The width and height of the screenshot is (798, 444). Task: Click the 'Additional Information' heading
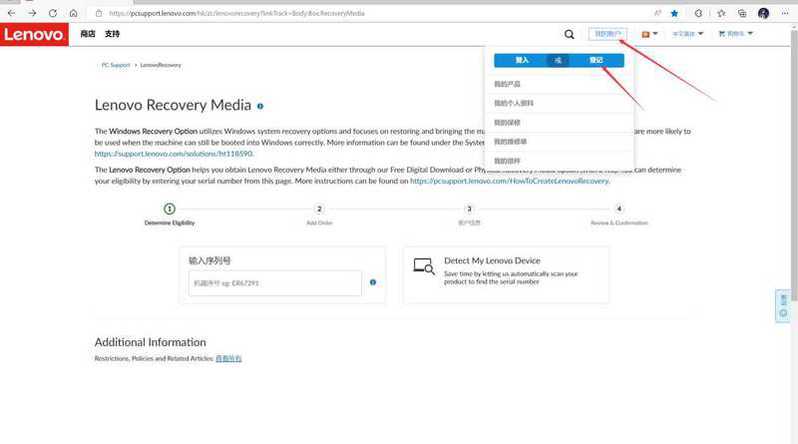coord(150,342)
